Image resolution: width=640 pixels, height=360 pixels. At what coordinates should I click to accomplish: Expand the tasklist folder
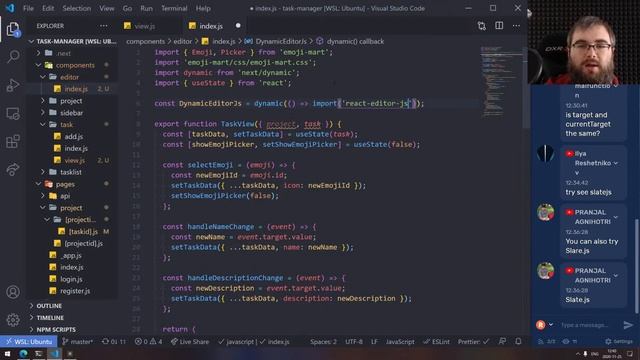tap(71, 172)
